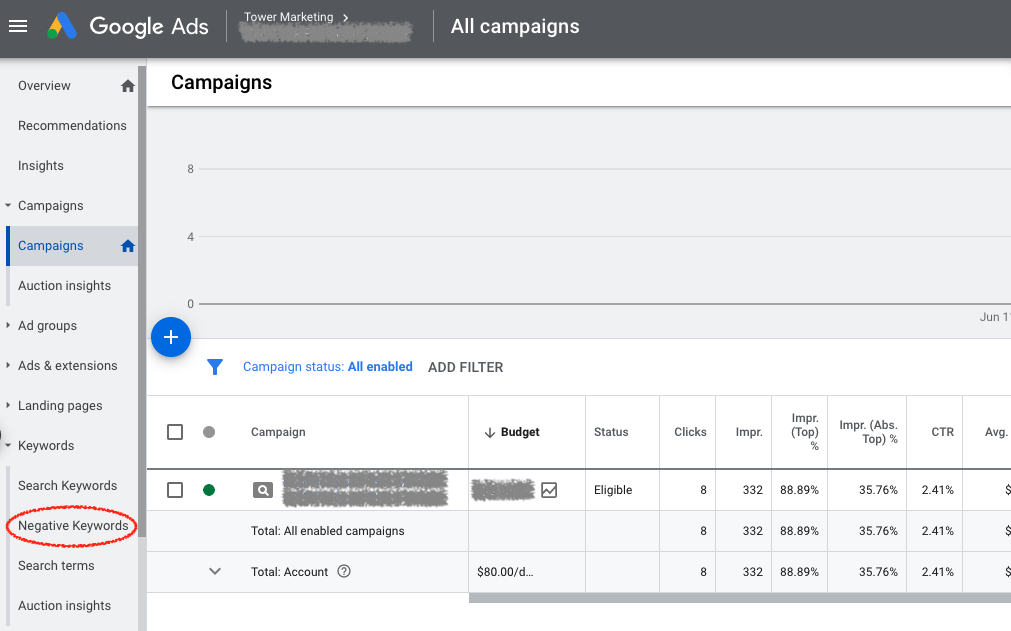Click the green enabled status dot
This screenshot has height=631, width=1011.
(209, 490)
